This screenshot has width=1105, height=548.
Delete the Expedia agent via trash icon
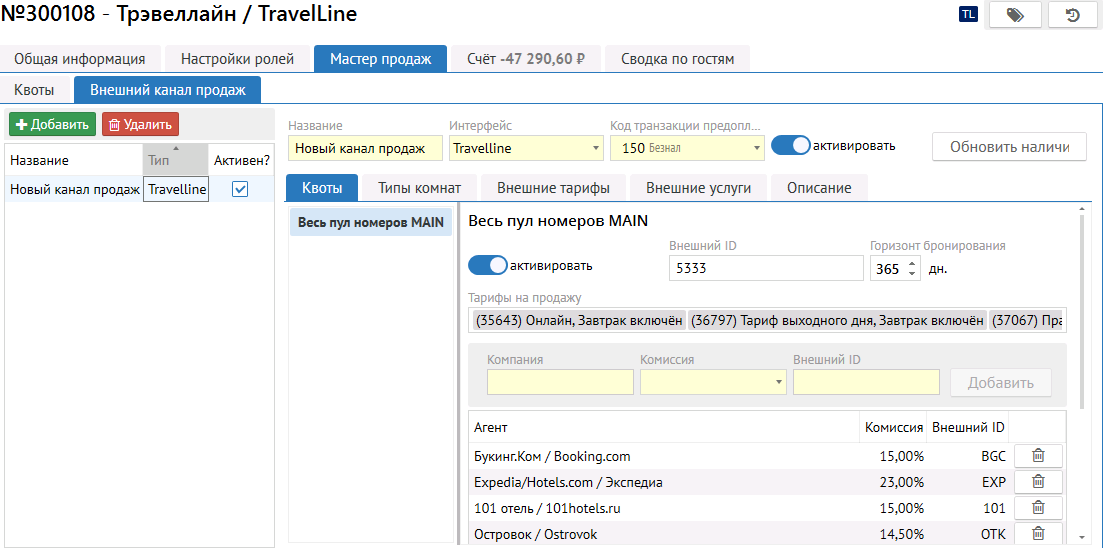click(x=1038, y=482)
